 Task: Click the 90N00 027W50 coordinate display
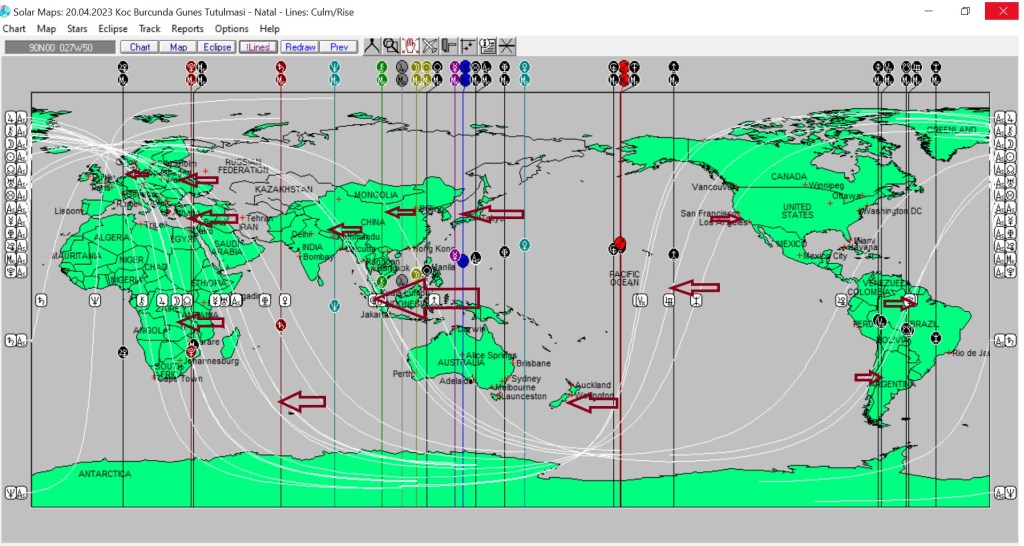tap(59, 46)
